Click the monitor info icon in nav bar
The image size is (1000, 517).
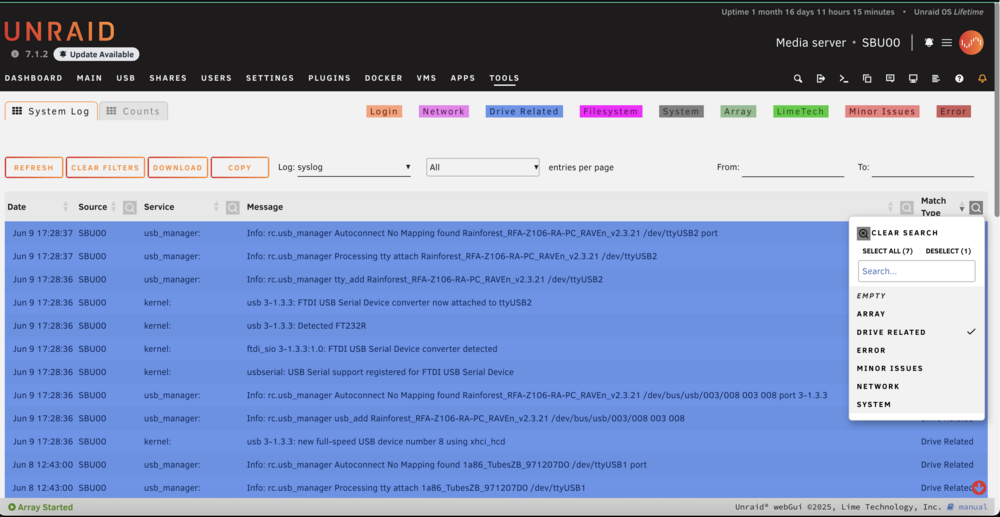pyautogui.click(x=913, y=78)
